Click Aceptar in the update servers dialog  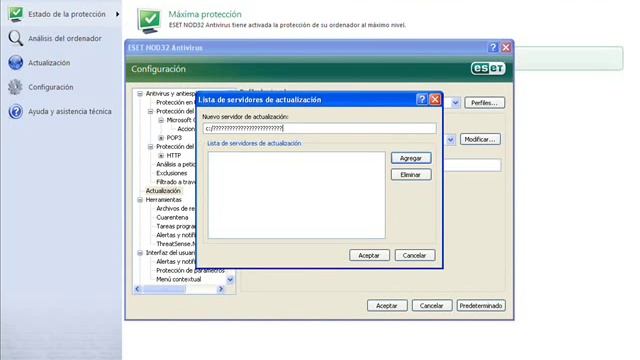point(369,255)
